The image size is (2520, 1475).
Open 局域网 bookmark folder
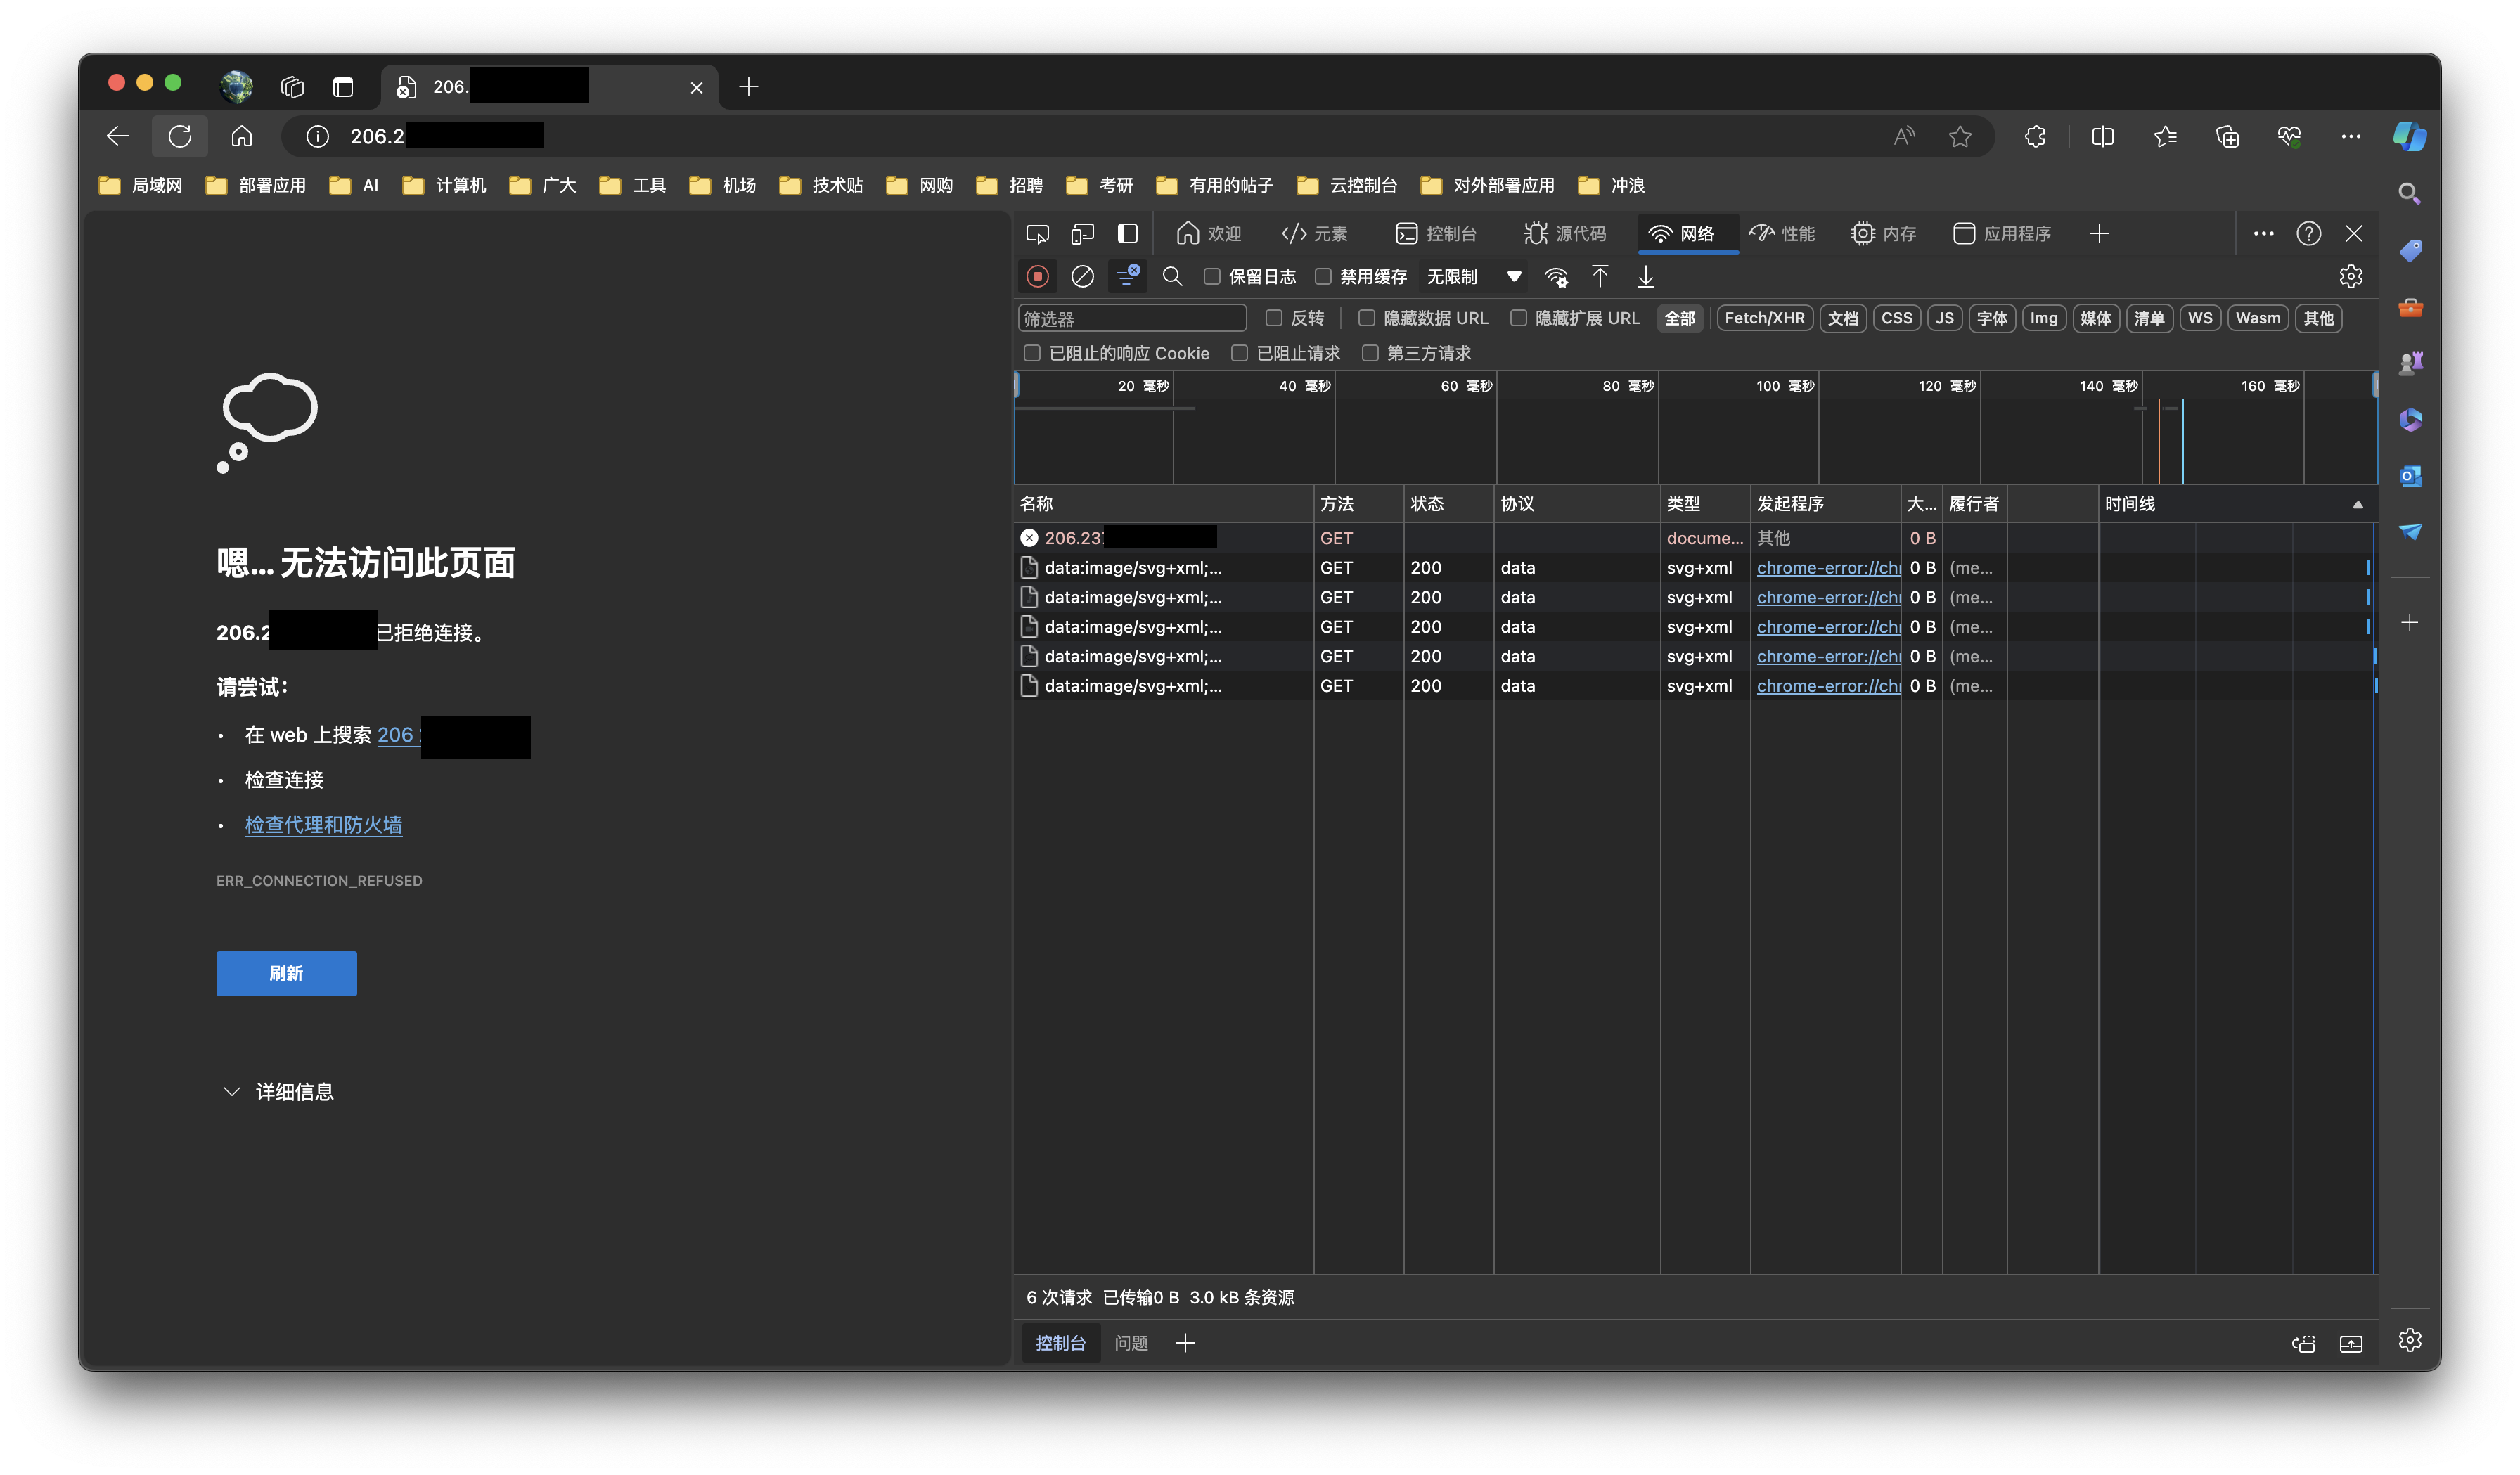[141, 185]
